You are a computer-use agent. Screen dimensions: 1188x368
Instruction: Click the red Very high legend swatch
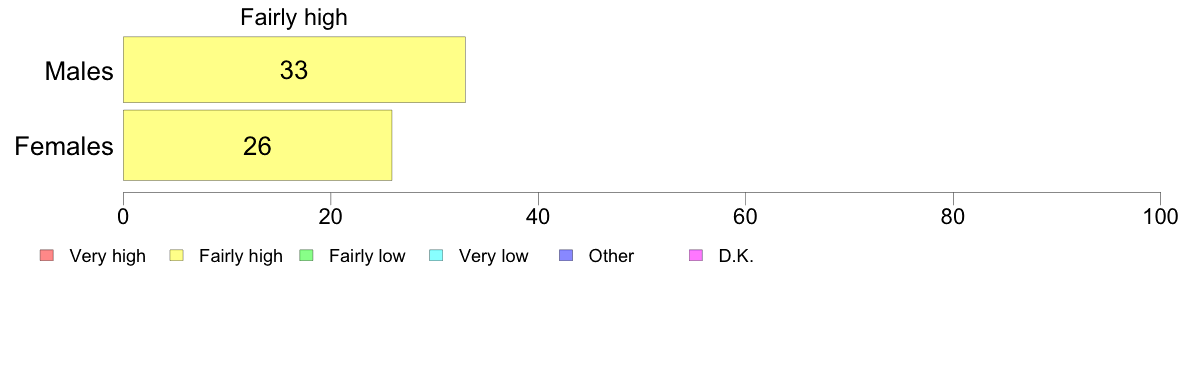pyautogui.click(x=45, y=256)
